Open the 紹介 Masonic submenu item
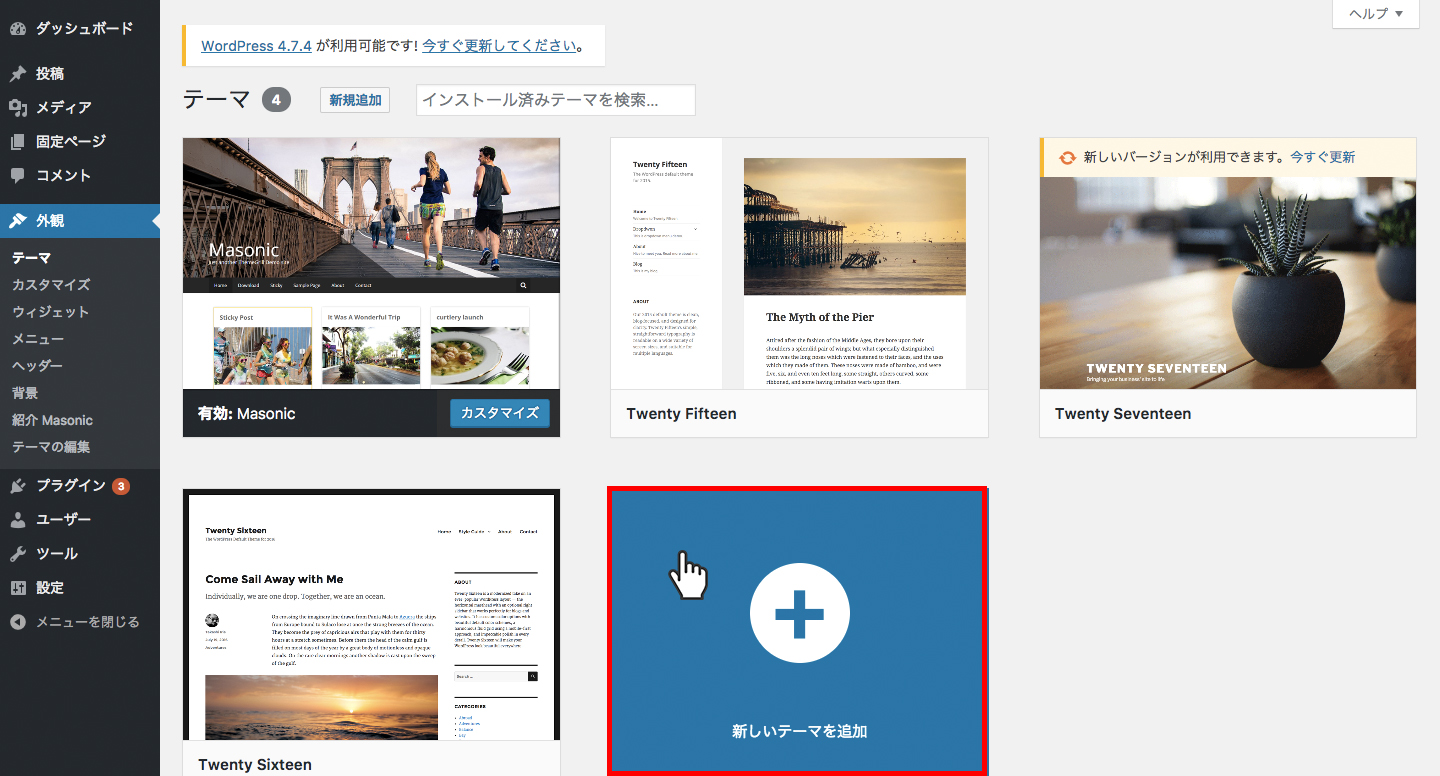The image size is (1440, 776). (x=52, y=420)
